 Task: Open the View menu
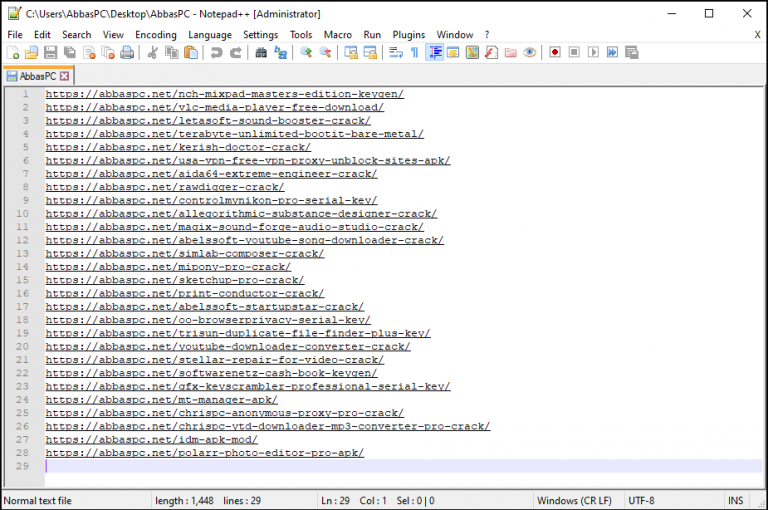(x=113, y=35)
